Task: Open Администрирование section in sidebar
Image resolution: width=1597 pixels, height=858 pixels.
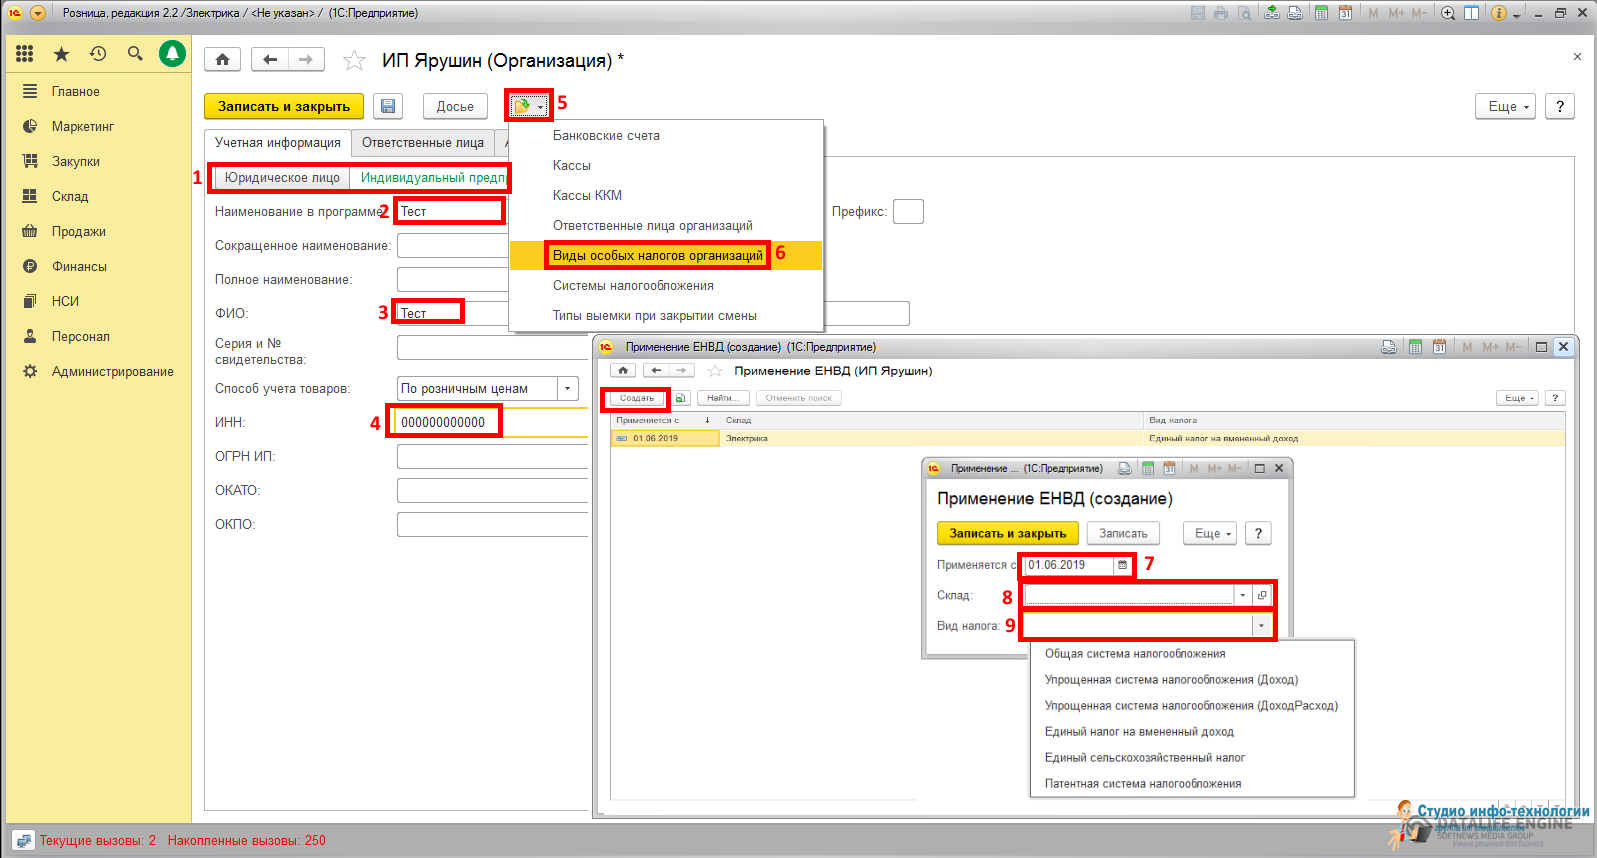Action: (x=112, y=372)
